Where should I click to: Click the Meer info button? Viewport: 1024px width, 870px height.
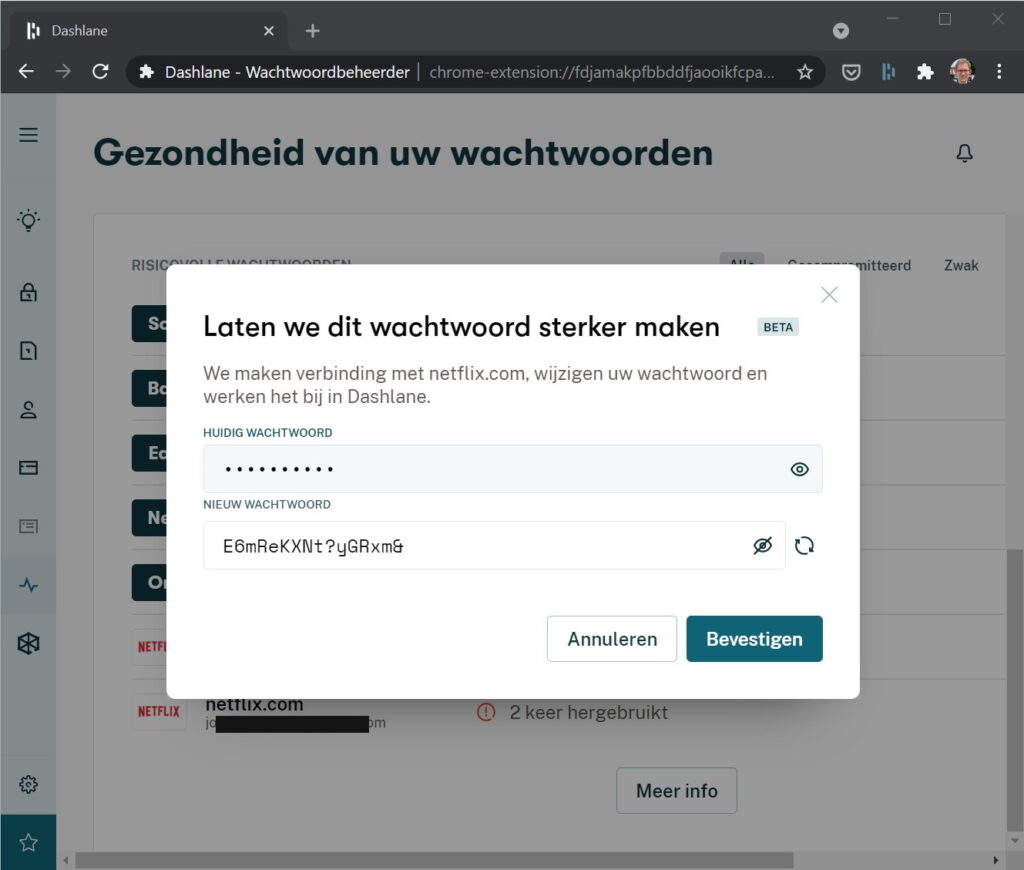[x=677, y=791]
